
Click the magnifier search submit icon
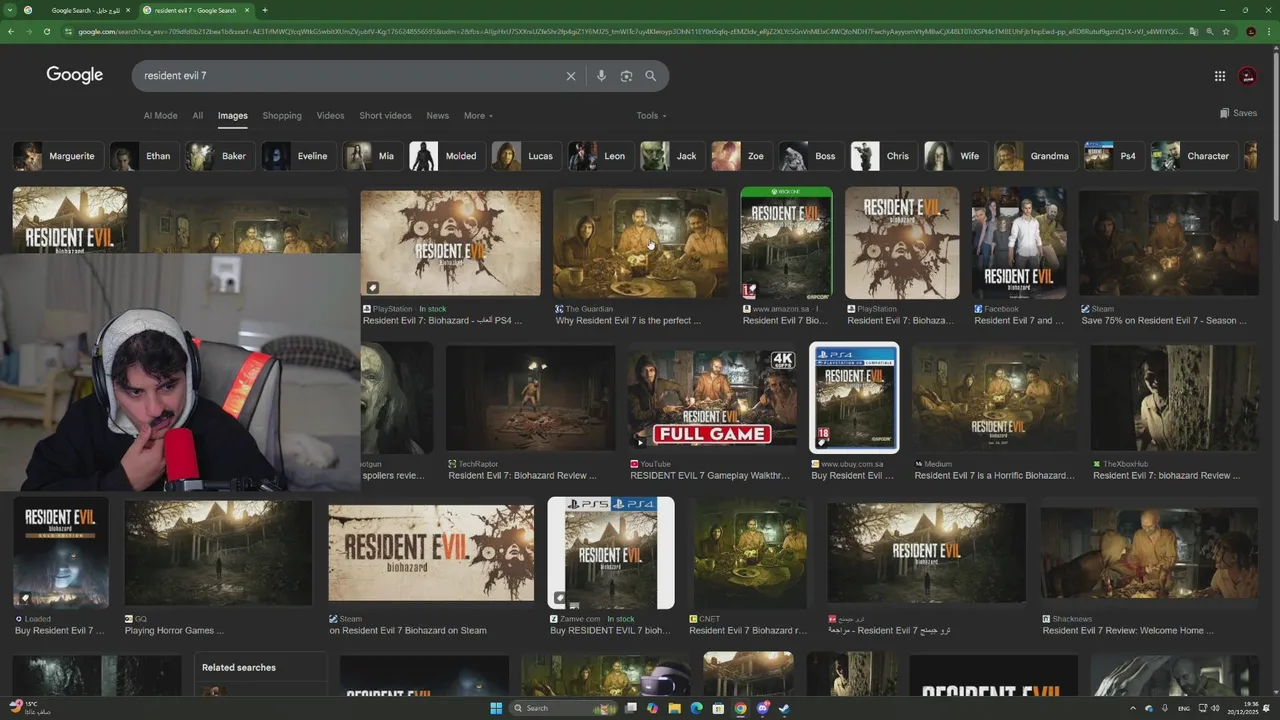click(651, 76)
